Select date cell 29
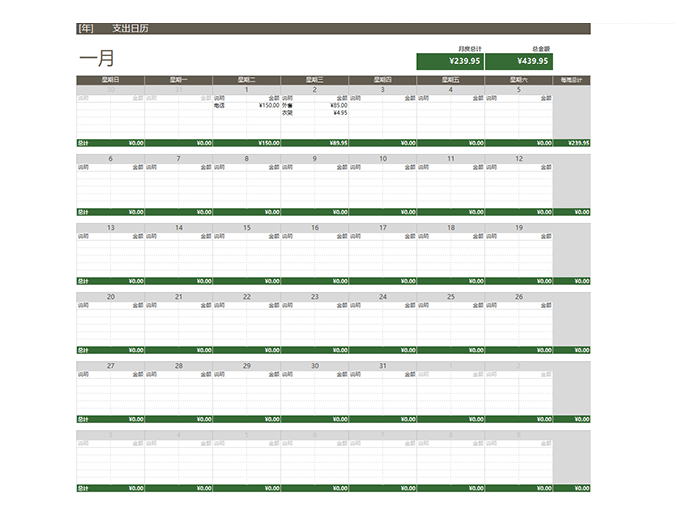 [247, 366]
